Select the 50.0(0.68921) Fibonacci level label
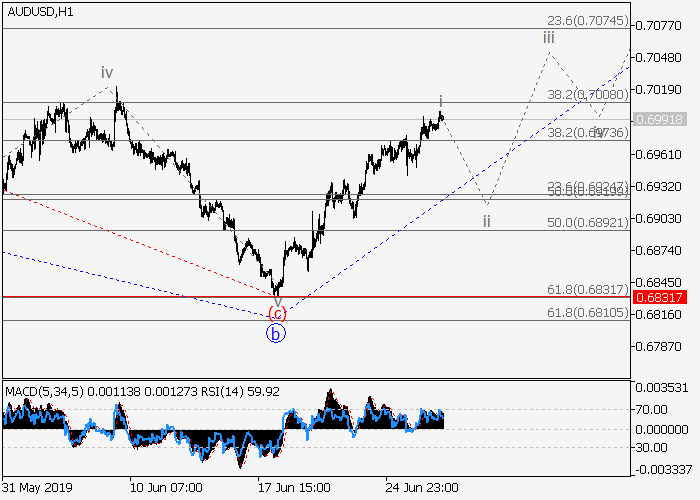The width and height of the screenshot is (700, 500). coord(586,222)
